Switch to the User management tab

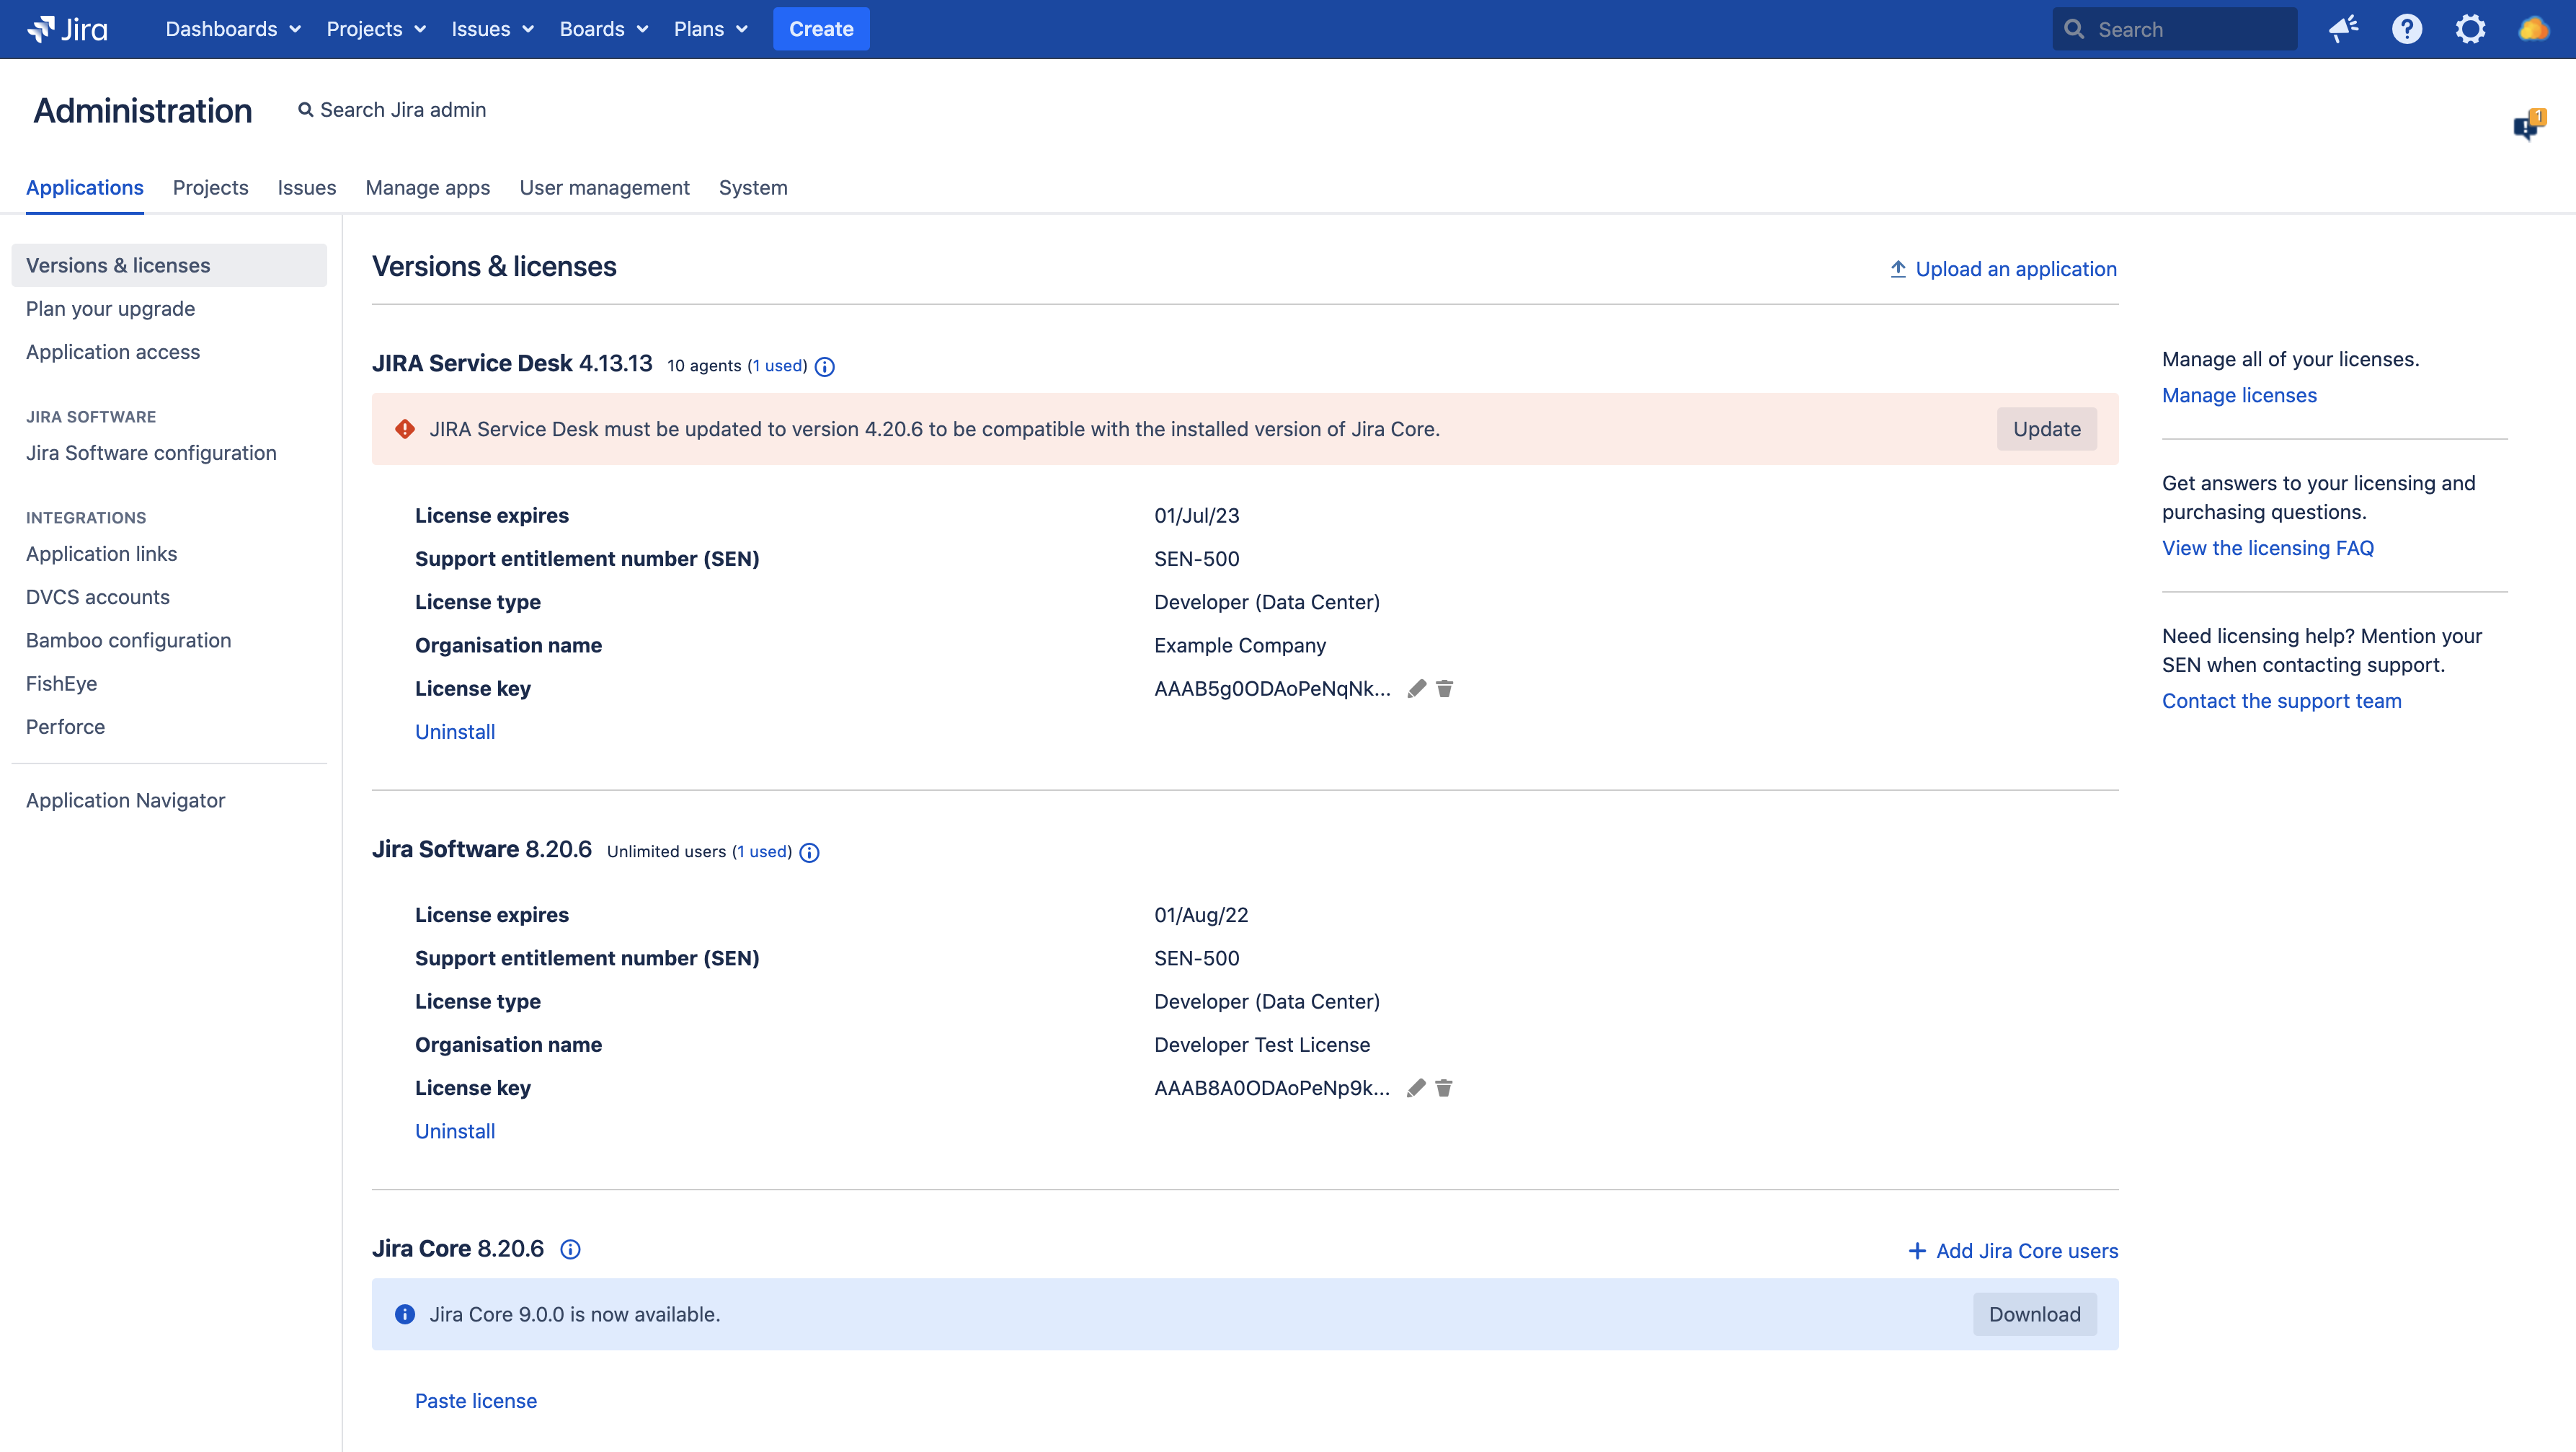tap(604, 188)
